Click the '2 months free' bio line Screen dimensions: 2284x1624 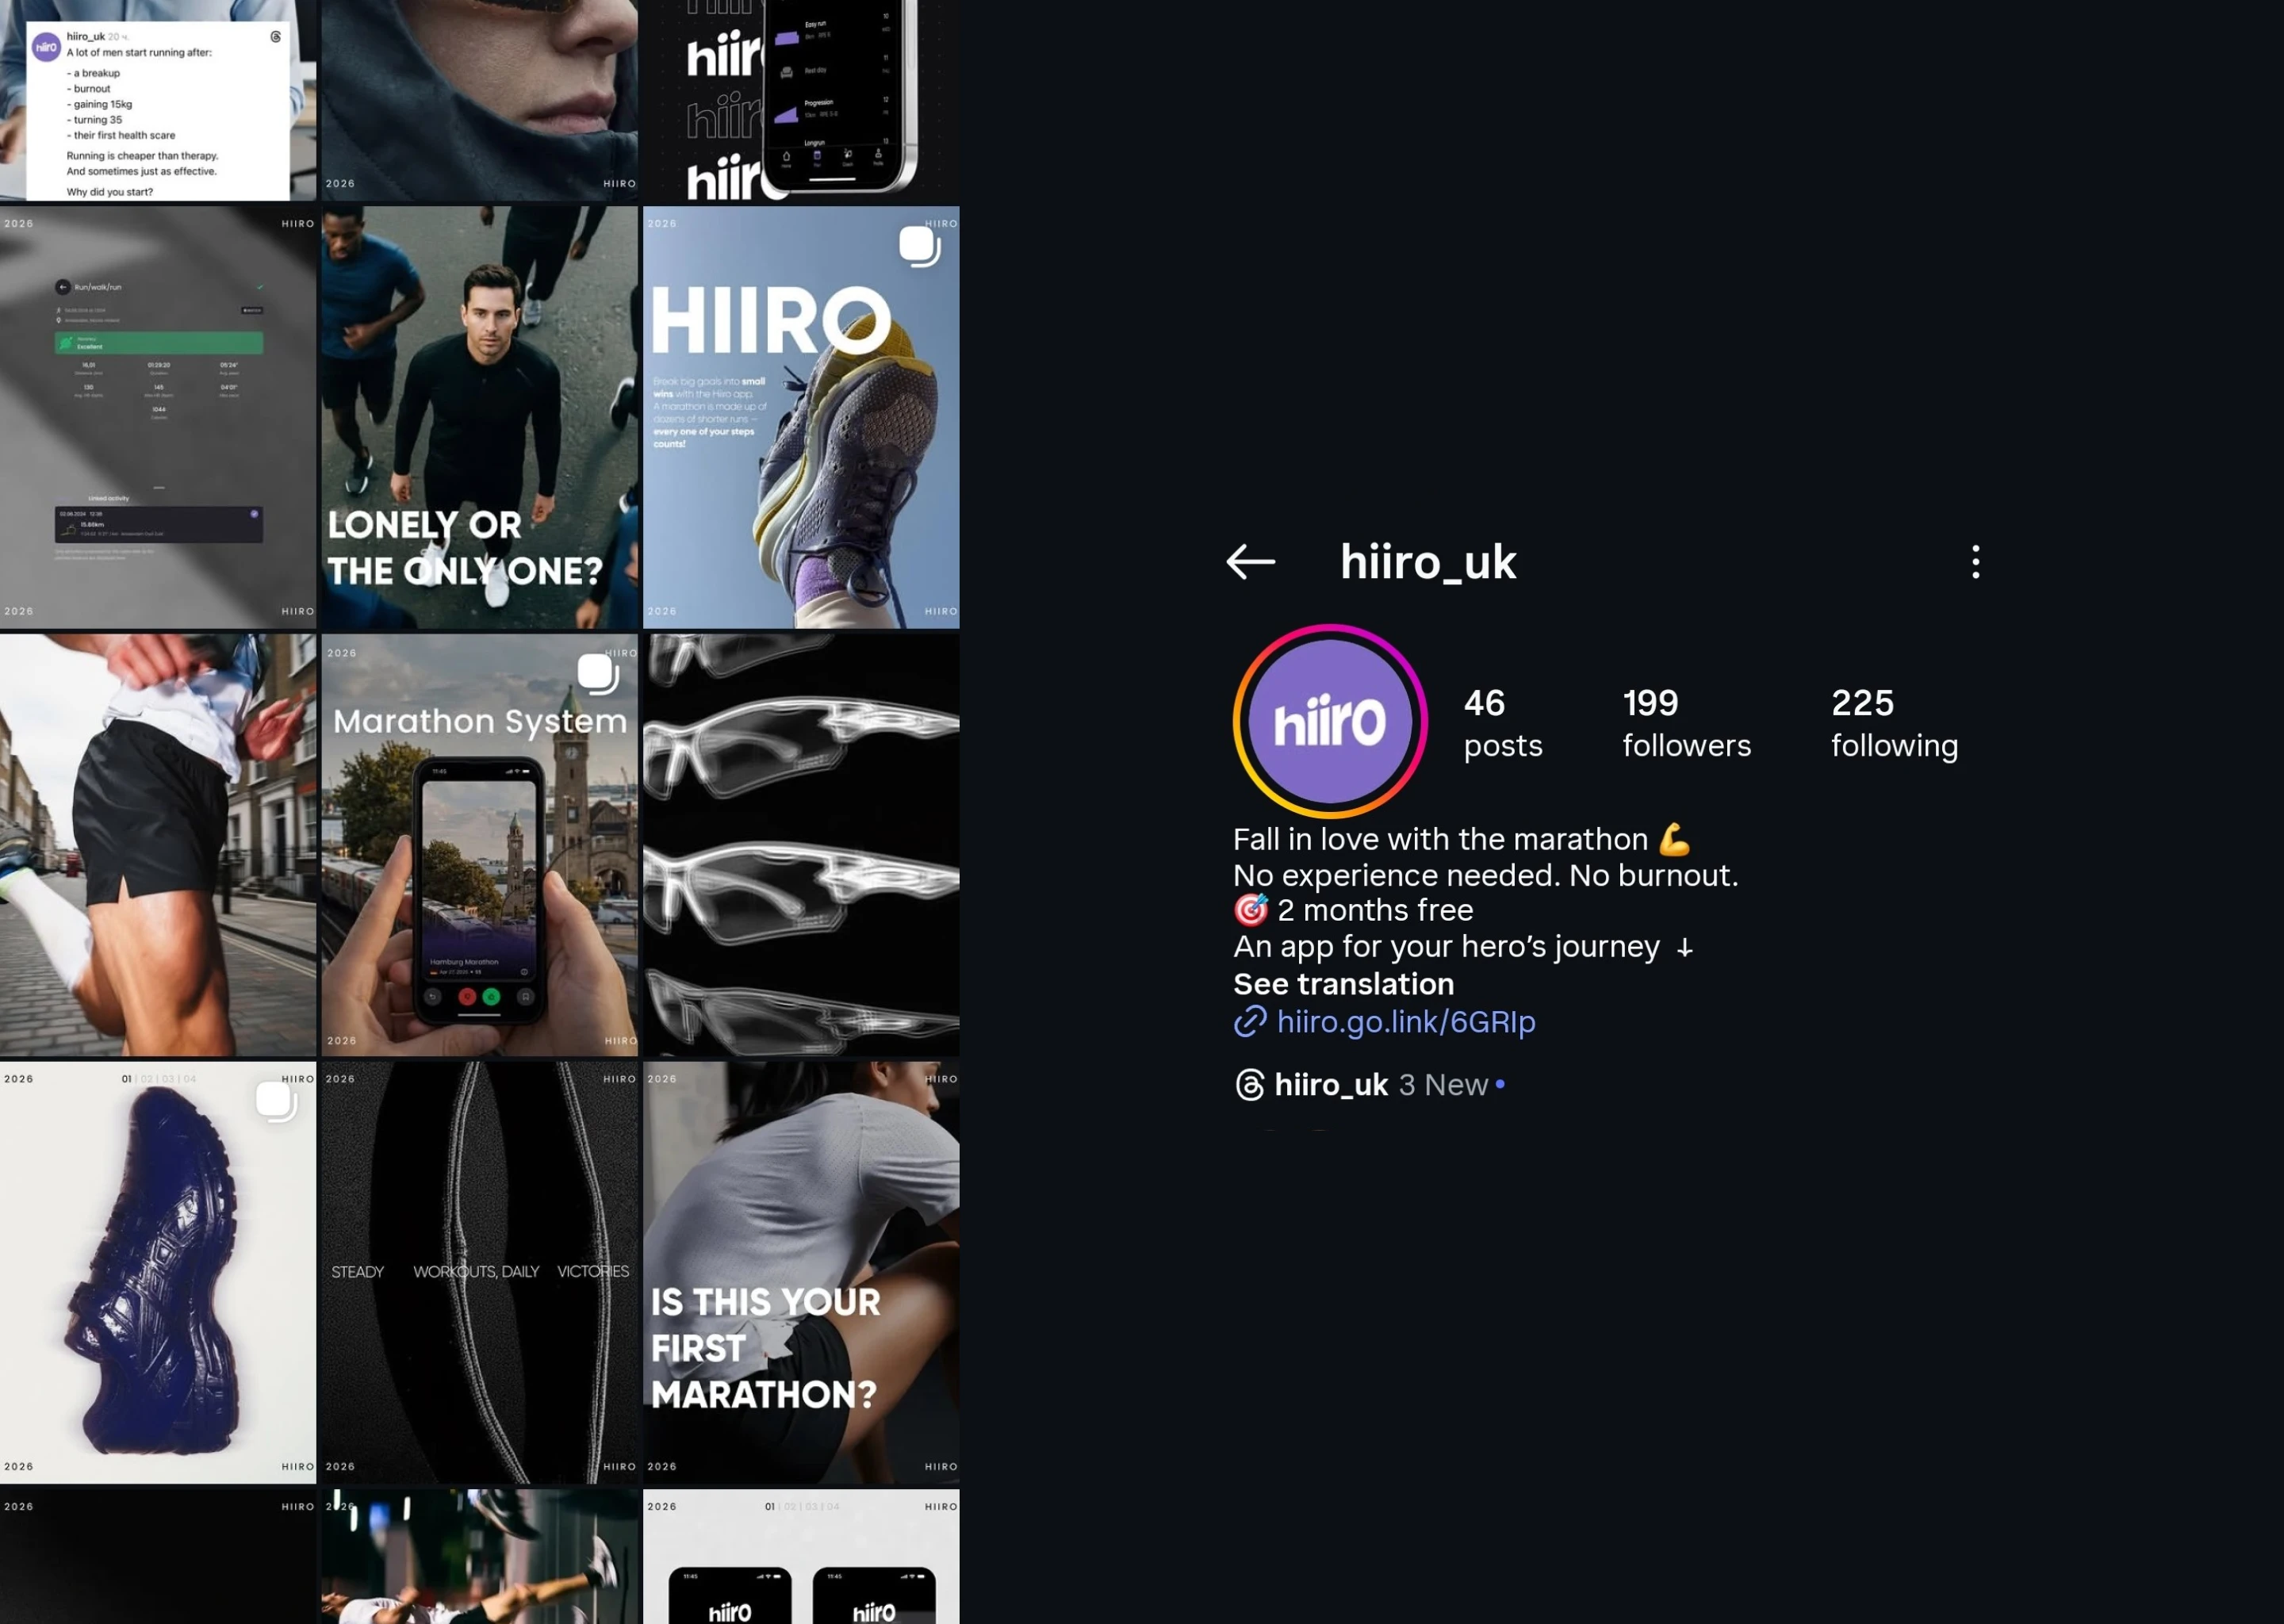click(x=1353, y=910)
